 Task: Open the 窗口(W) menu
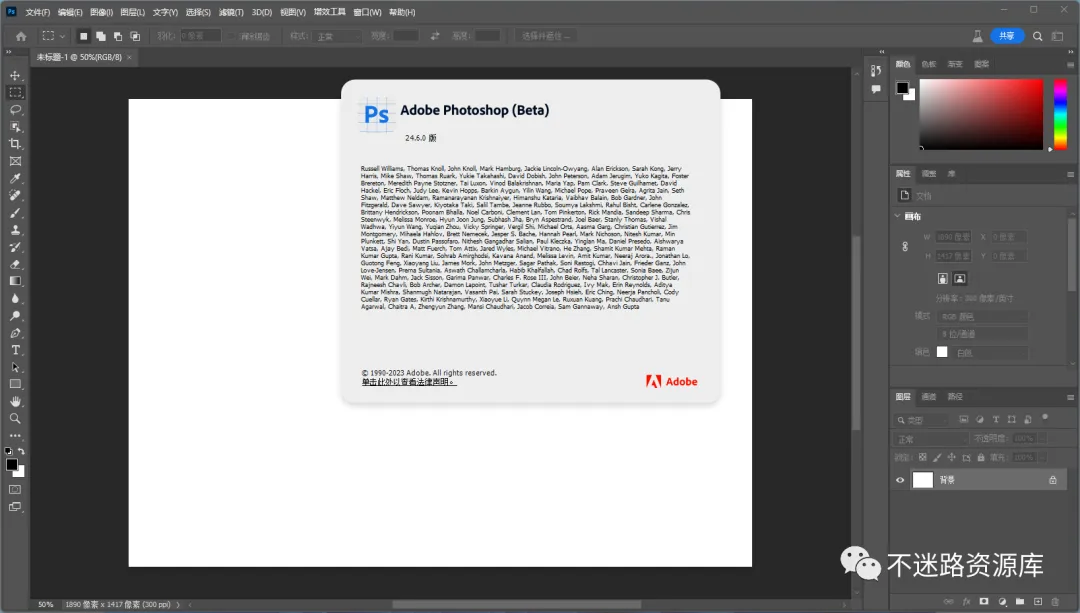(367, 12)
